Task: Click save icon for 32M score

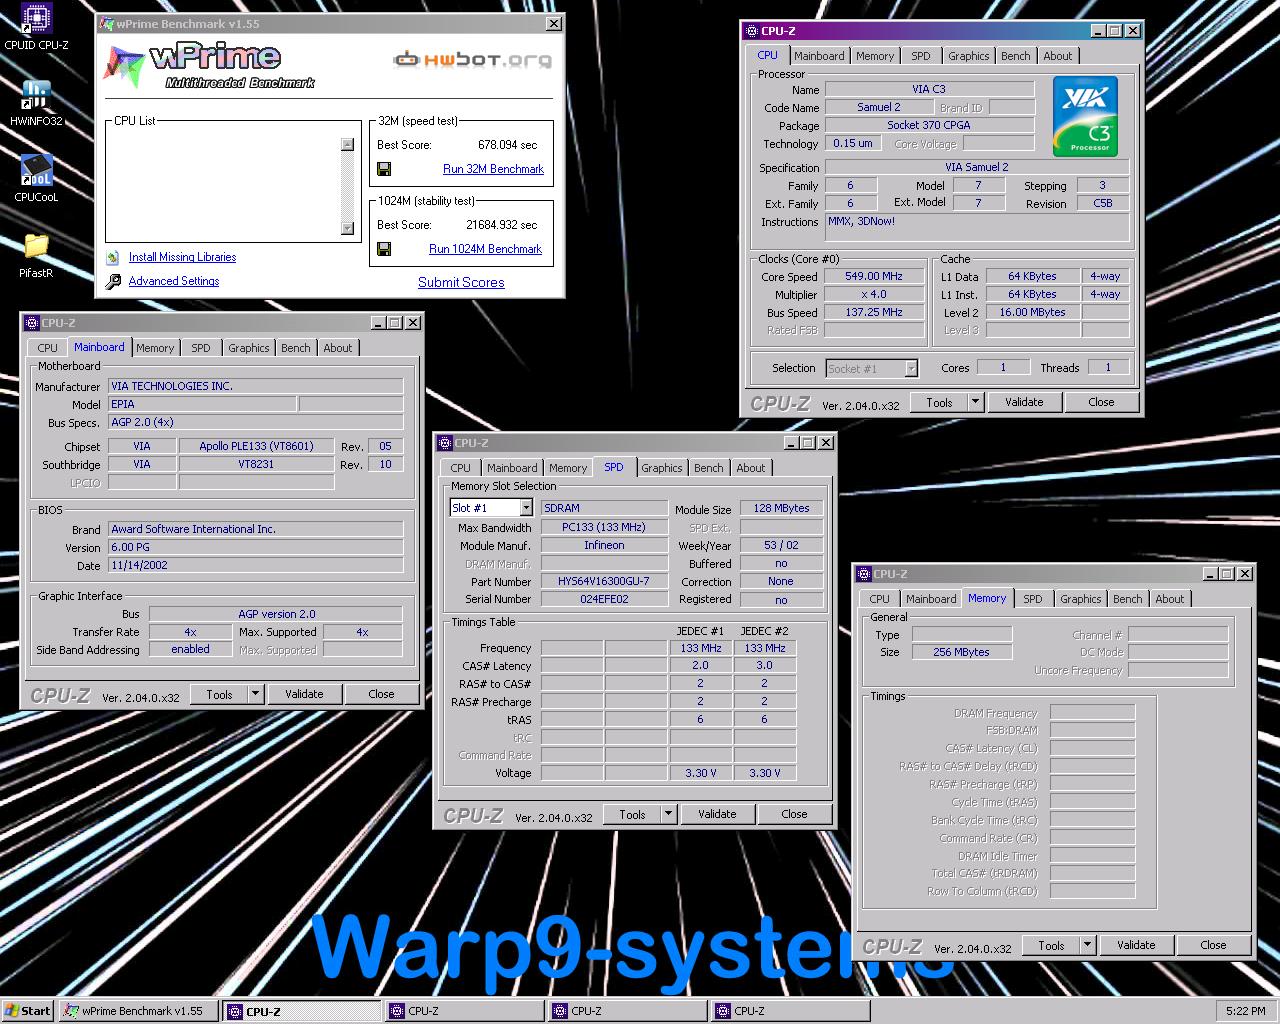Action: click(x=384, y=169)
